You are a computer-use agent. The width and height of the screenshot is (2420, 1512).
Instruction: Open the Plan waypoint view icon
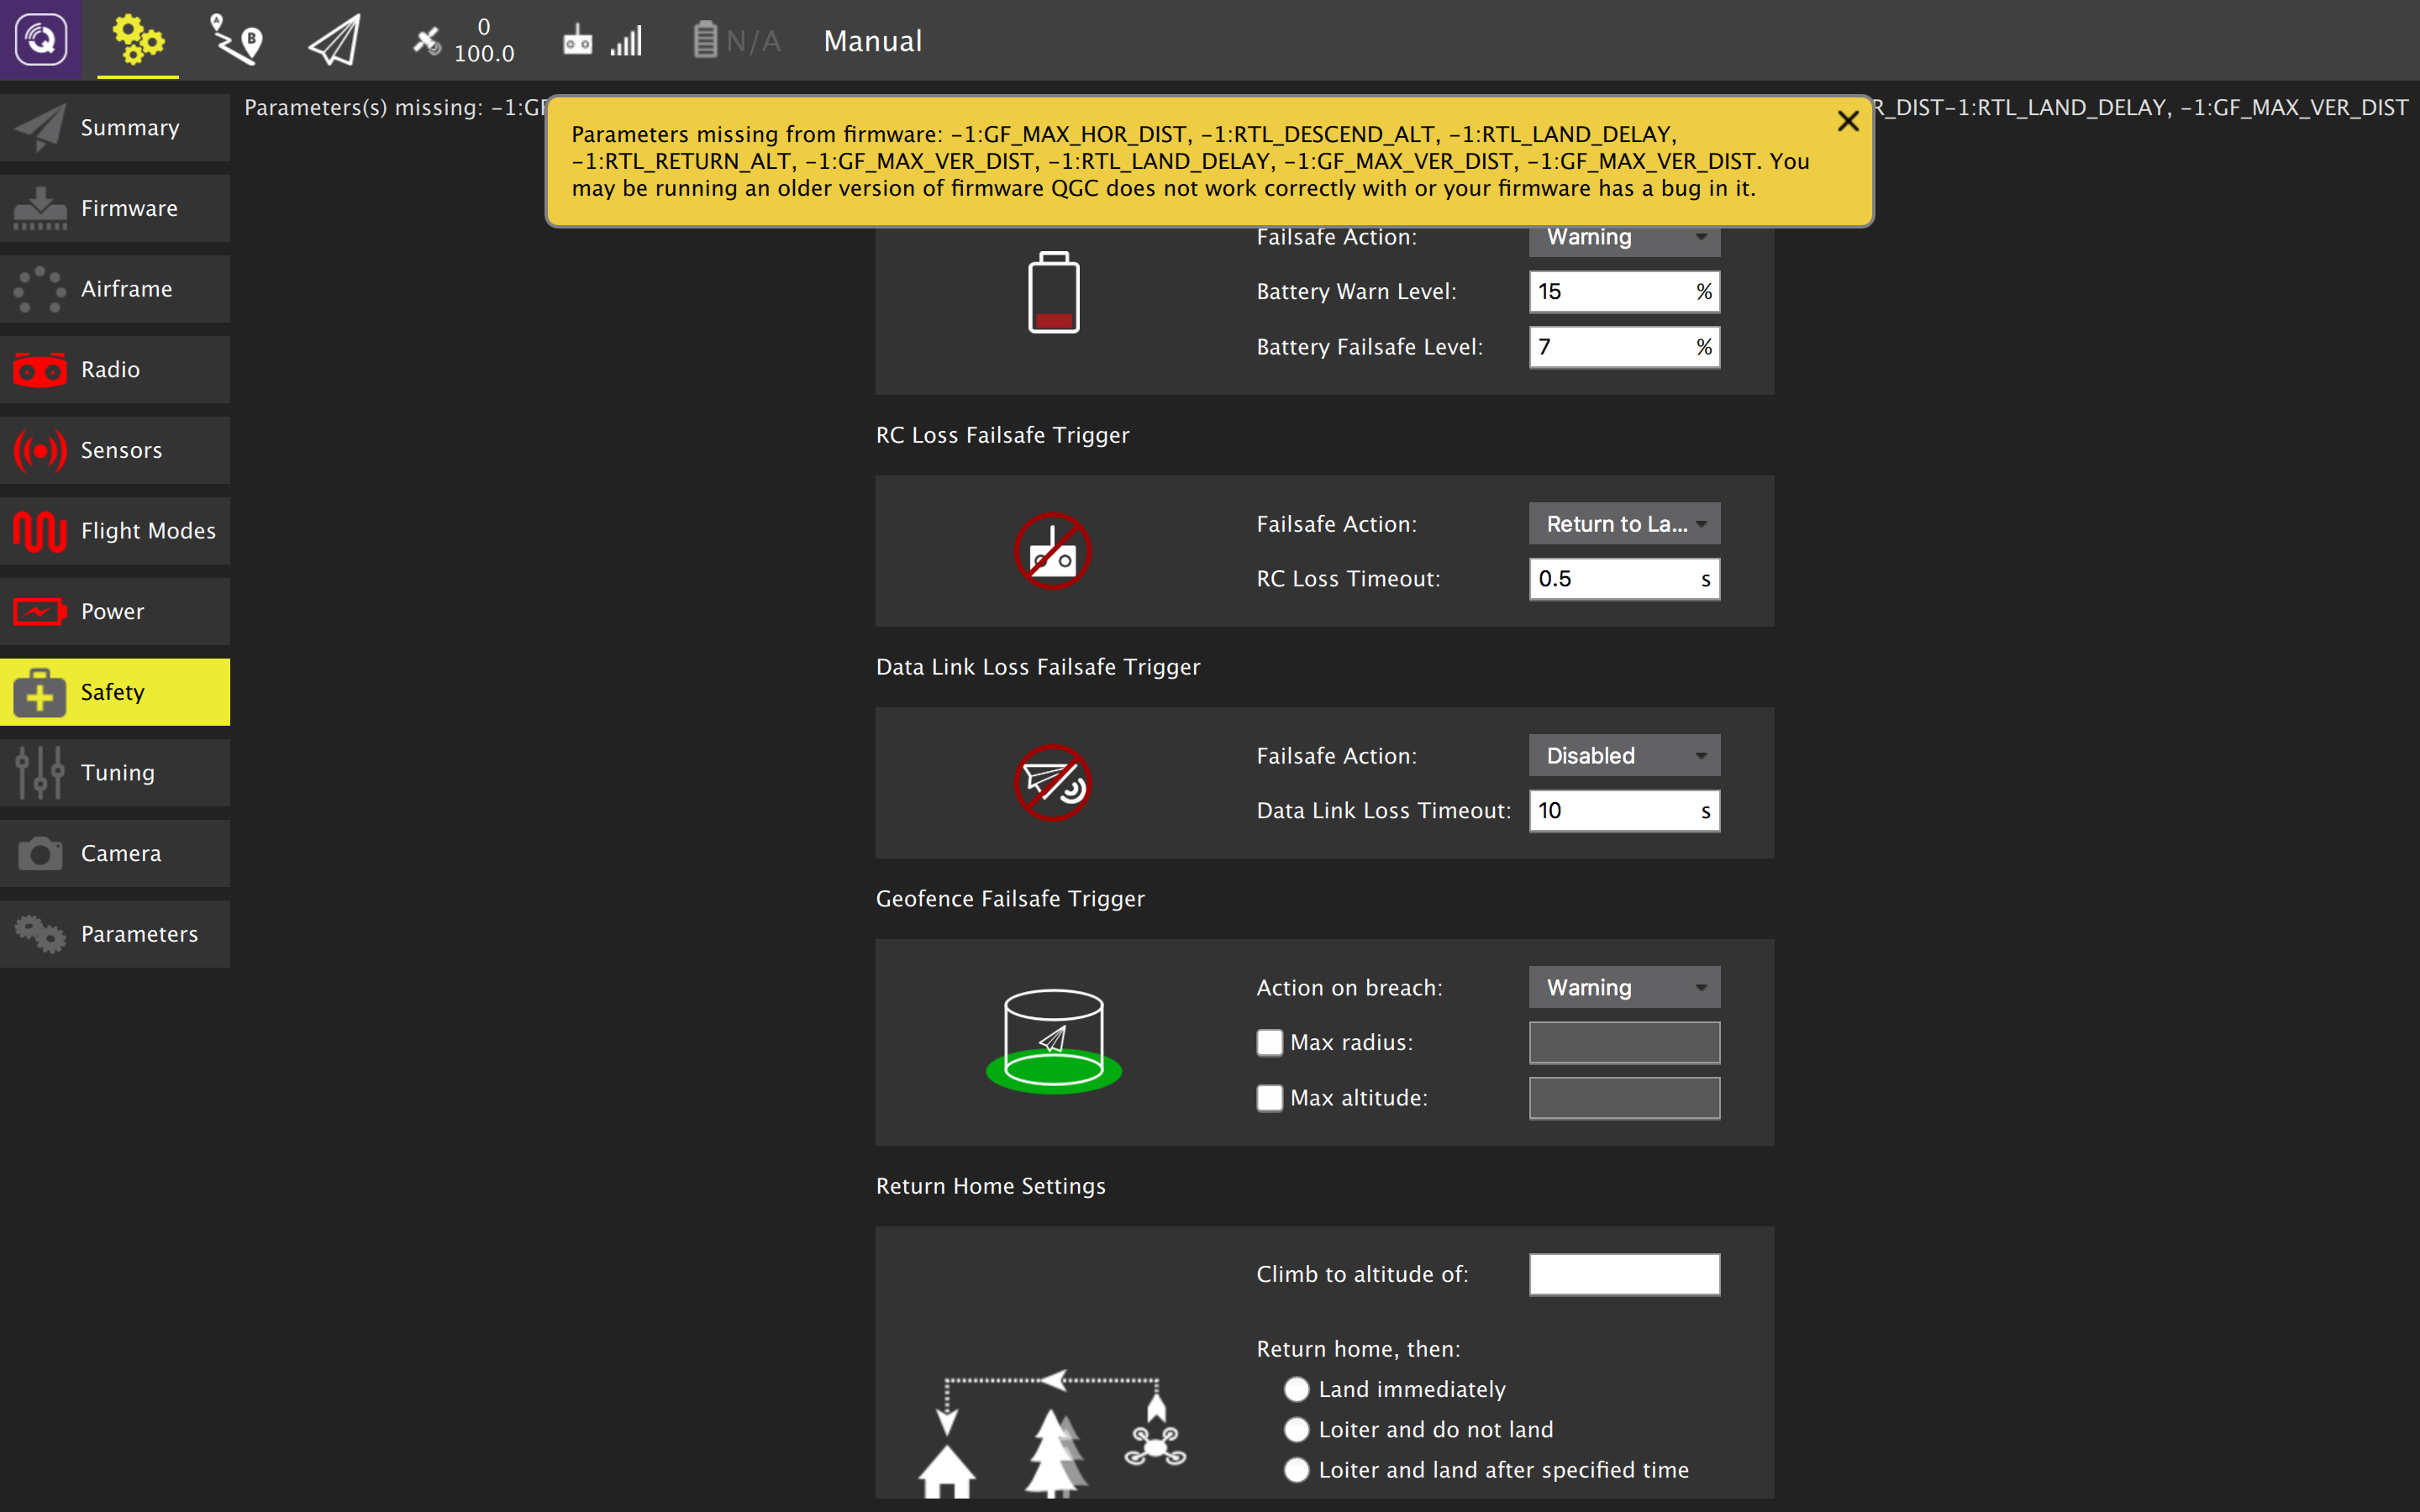236,40
